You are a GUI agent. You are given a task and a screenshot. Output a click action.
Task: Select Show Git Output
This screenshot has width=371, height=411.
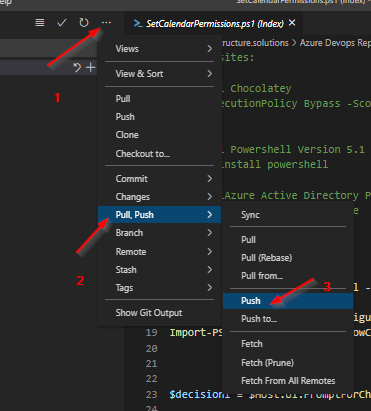coord(159,313)
